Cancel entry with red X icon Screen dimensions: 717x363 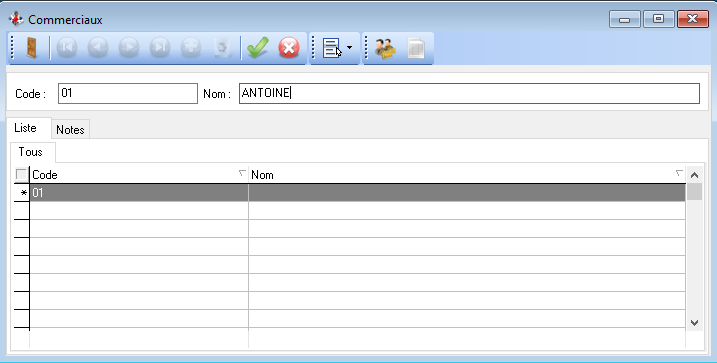point(289,48)
